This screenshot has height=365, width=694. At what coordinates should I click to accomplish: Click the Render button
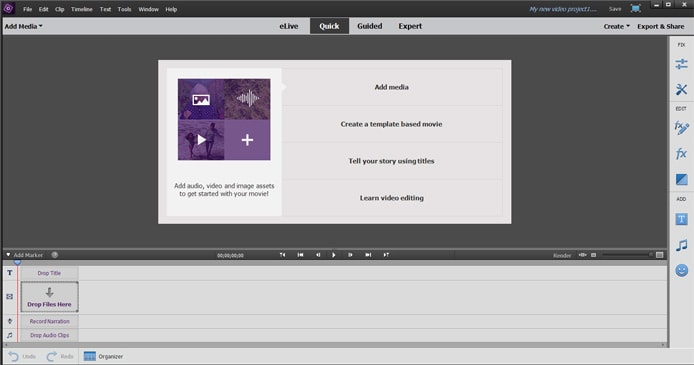click(562, 255)
